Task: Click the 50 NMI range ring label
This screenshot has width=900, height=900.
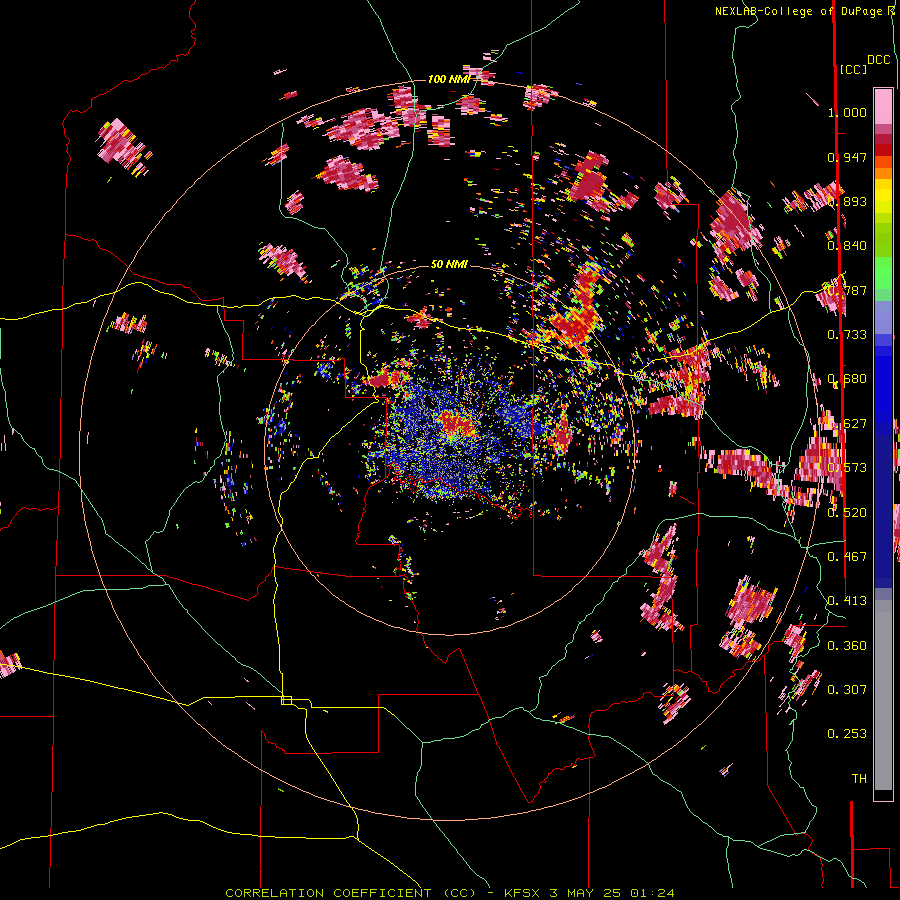Action: pos(449,264)
